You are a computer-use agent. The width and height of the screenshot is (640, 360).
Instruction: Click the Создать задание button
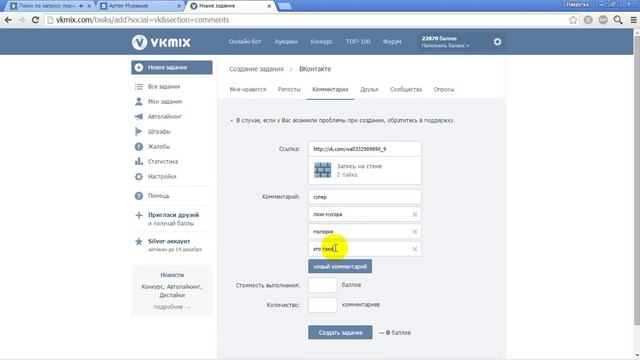coord(340,333)
